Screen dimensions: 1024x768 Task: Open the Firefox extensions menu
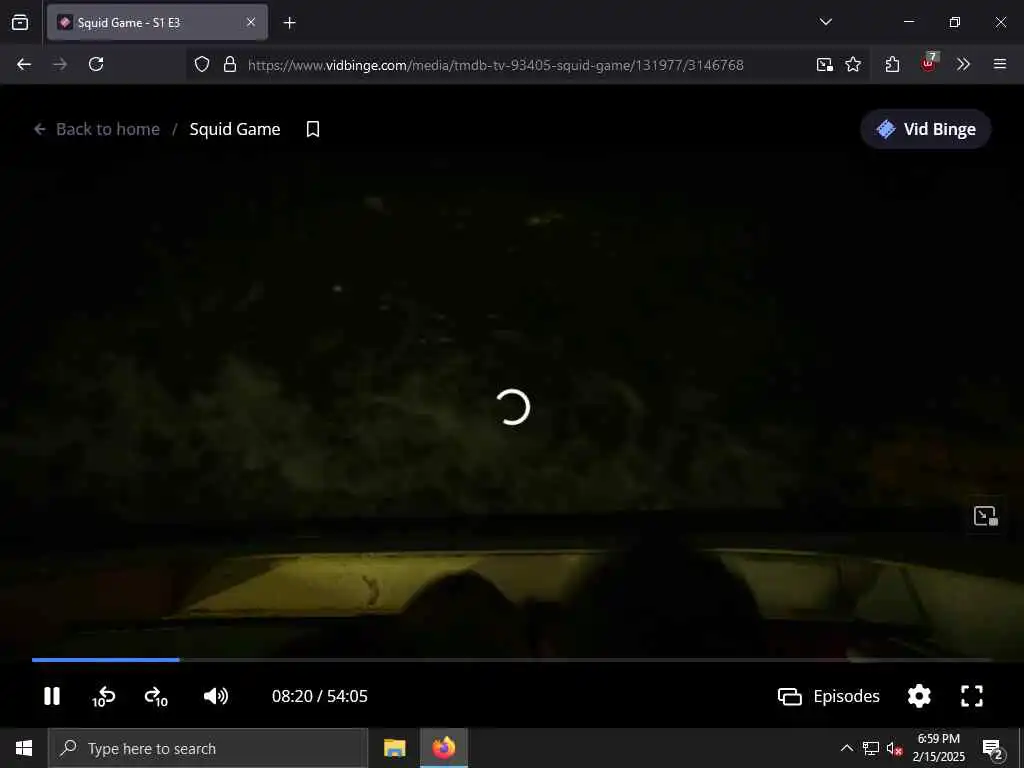892,64
